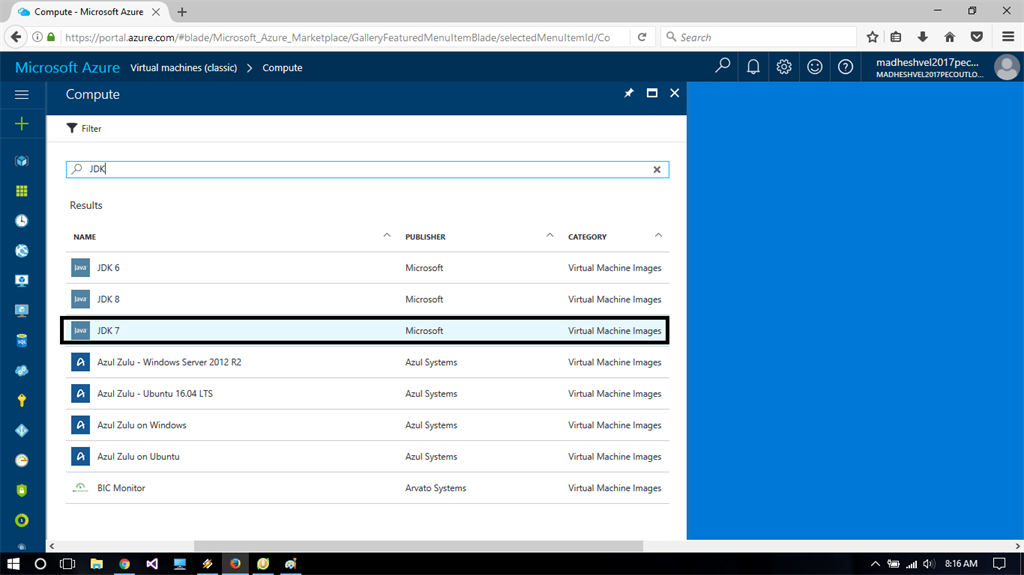Open Task View on the taskbar
Screen dimensions: 1024x575
pos(67,563)
